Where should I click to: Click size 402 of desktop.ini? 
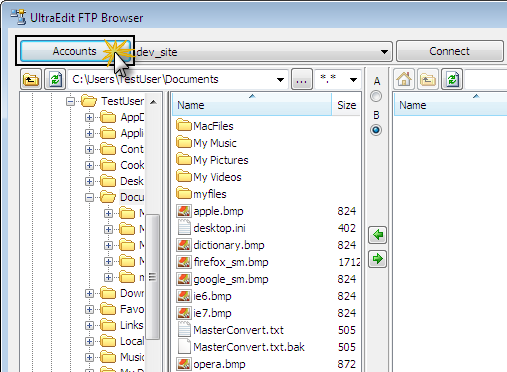click(347, 228)
